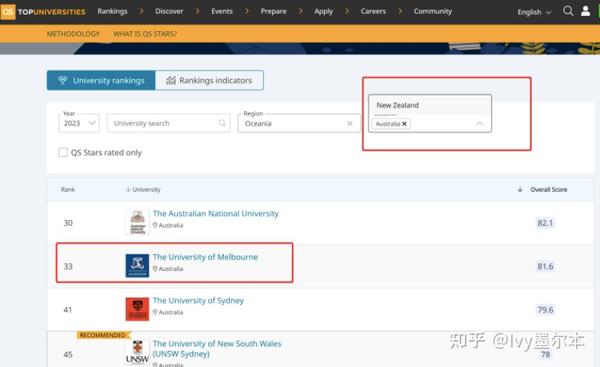
Task: Open the METHODOLOGY link
Action: 73,34
